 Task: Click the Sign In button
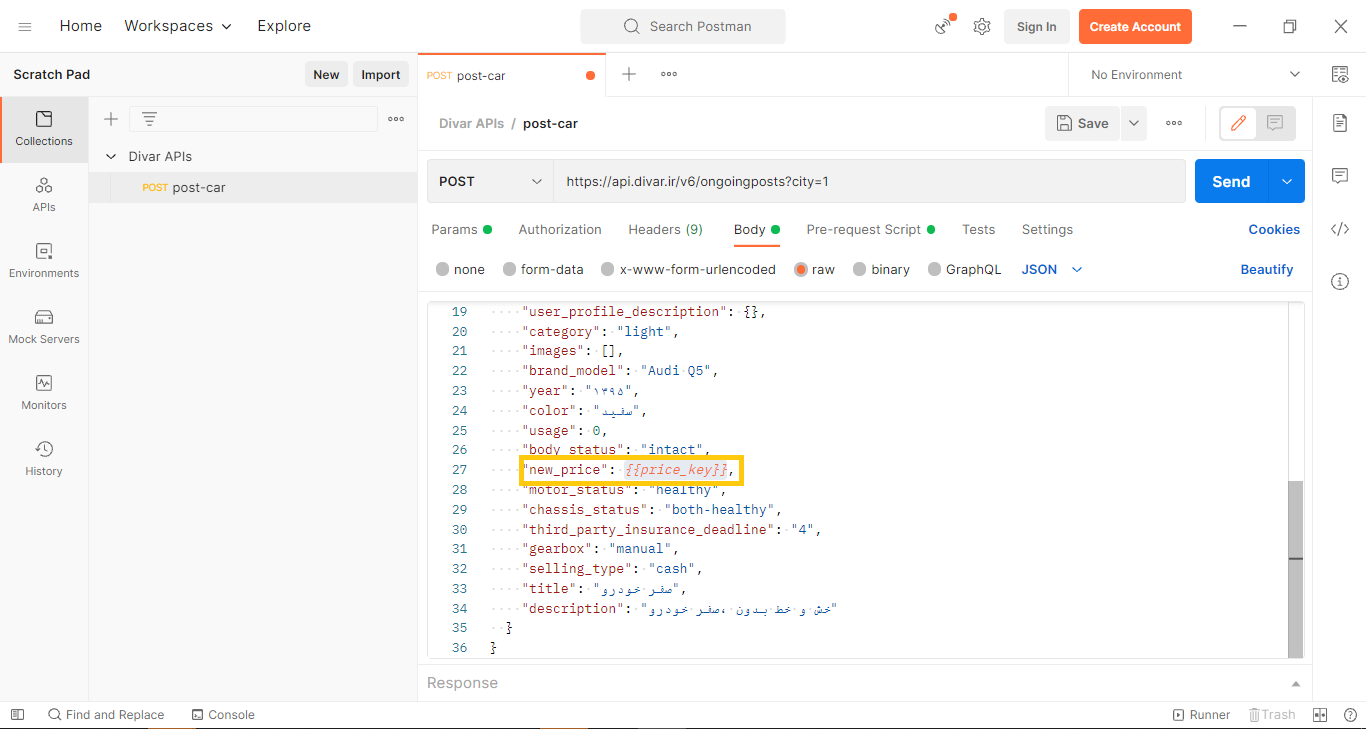pyautogui.click(x=1036, y=26)
